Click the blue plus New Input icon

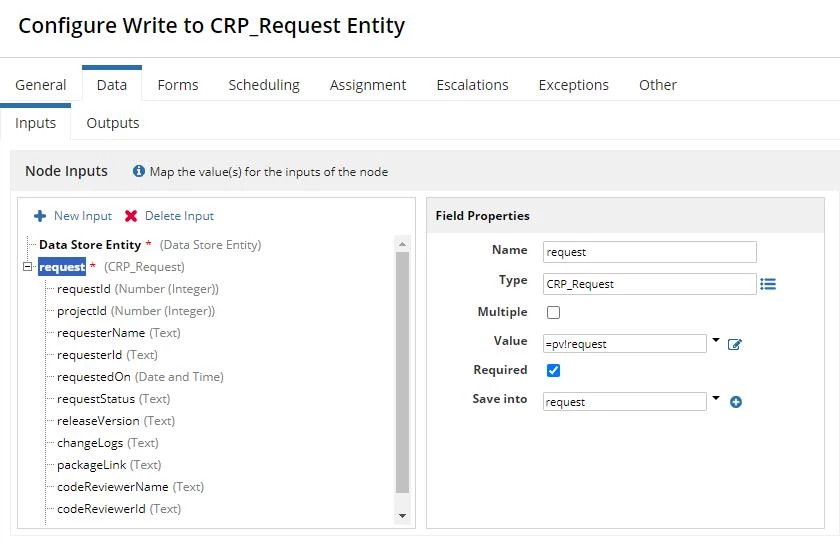point(40,216)
